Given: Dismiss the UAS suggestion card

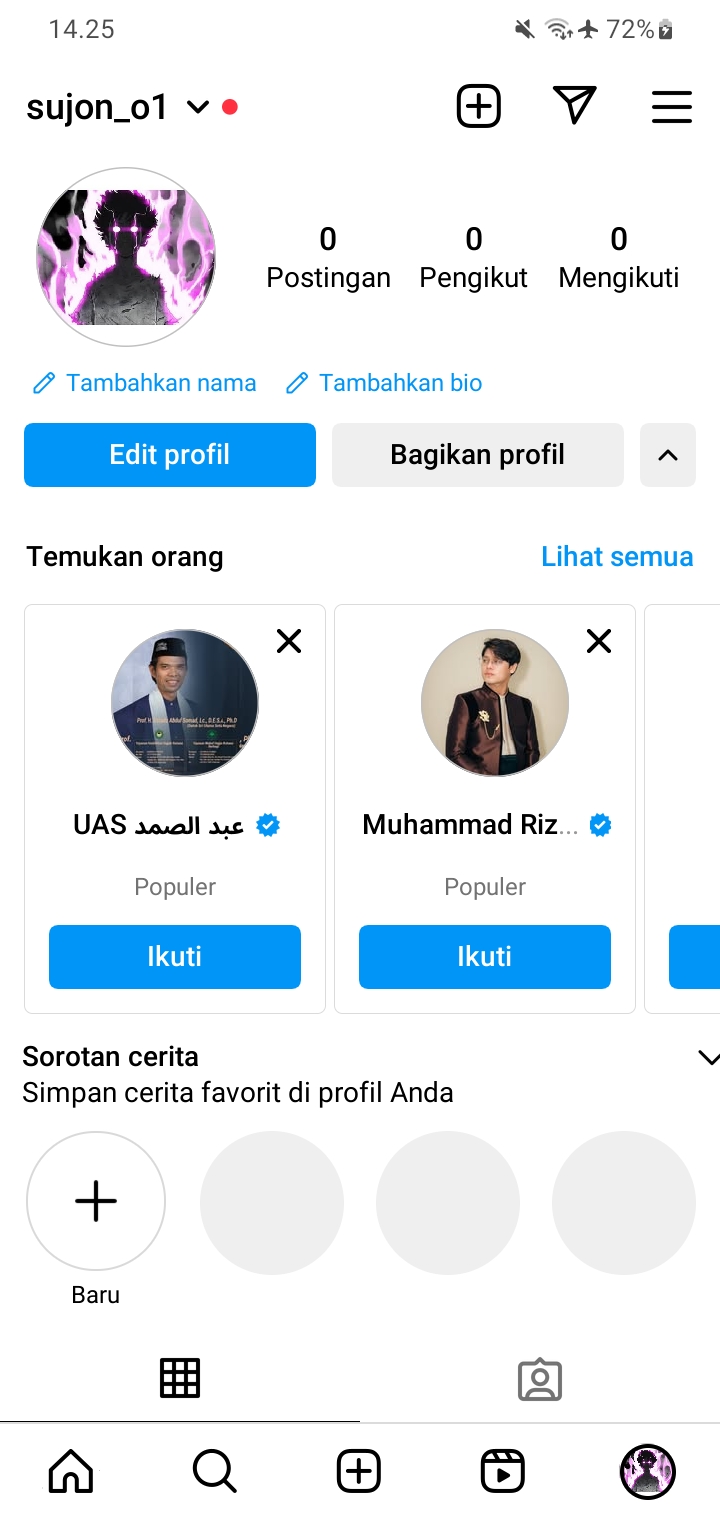Looking at the screenshot, I should [x=289, y=641].
